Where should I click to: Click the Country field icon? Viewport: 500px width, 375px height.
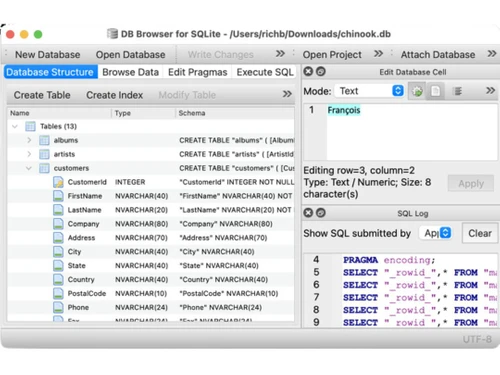pyautogui.click(x=58, y=279)
